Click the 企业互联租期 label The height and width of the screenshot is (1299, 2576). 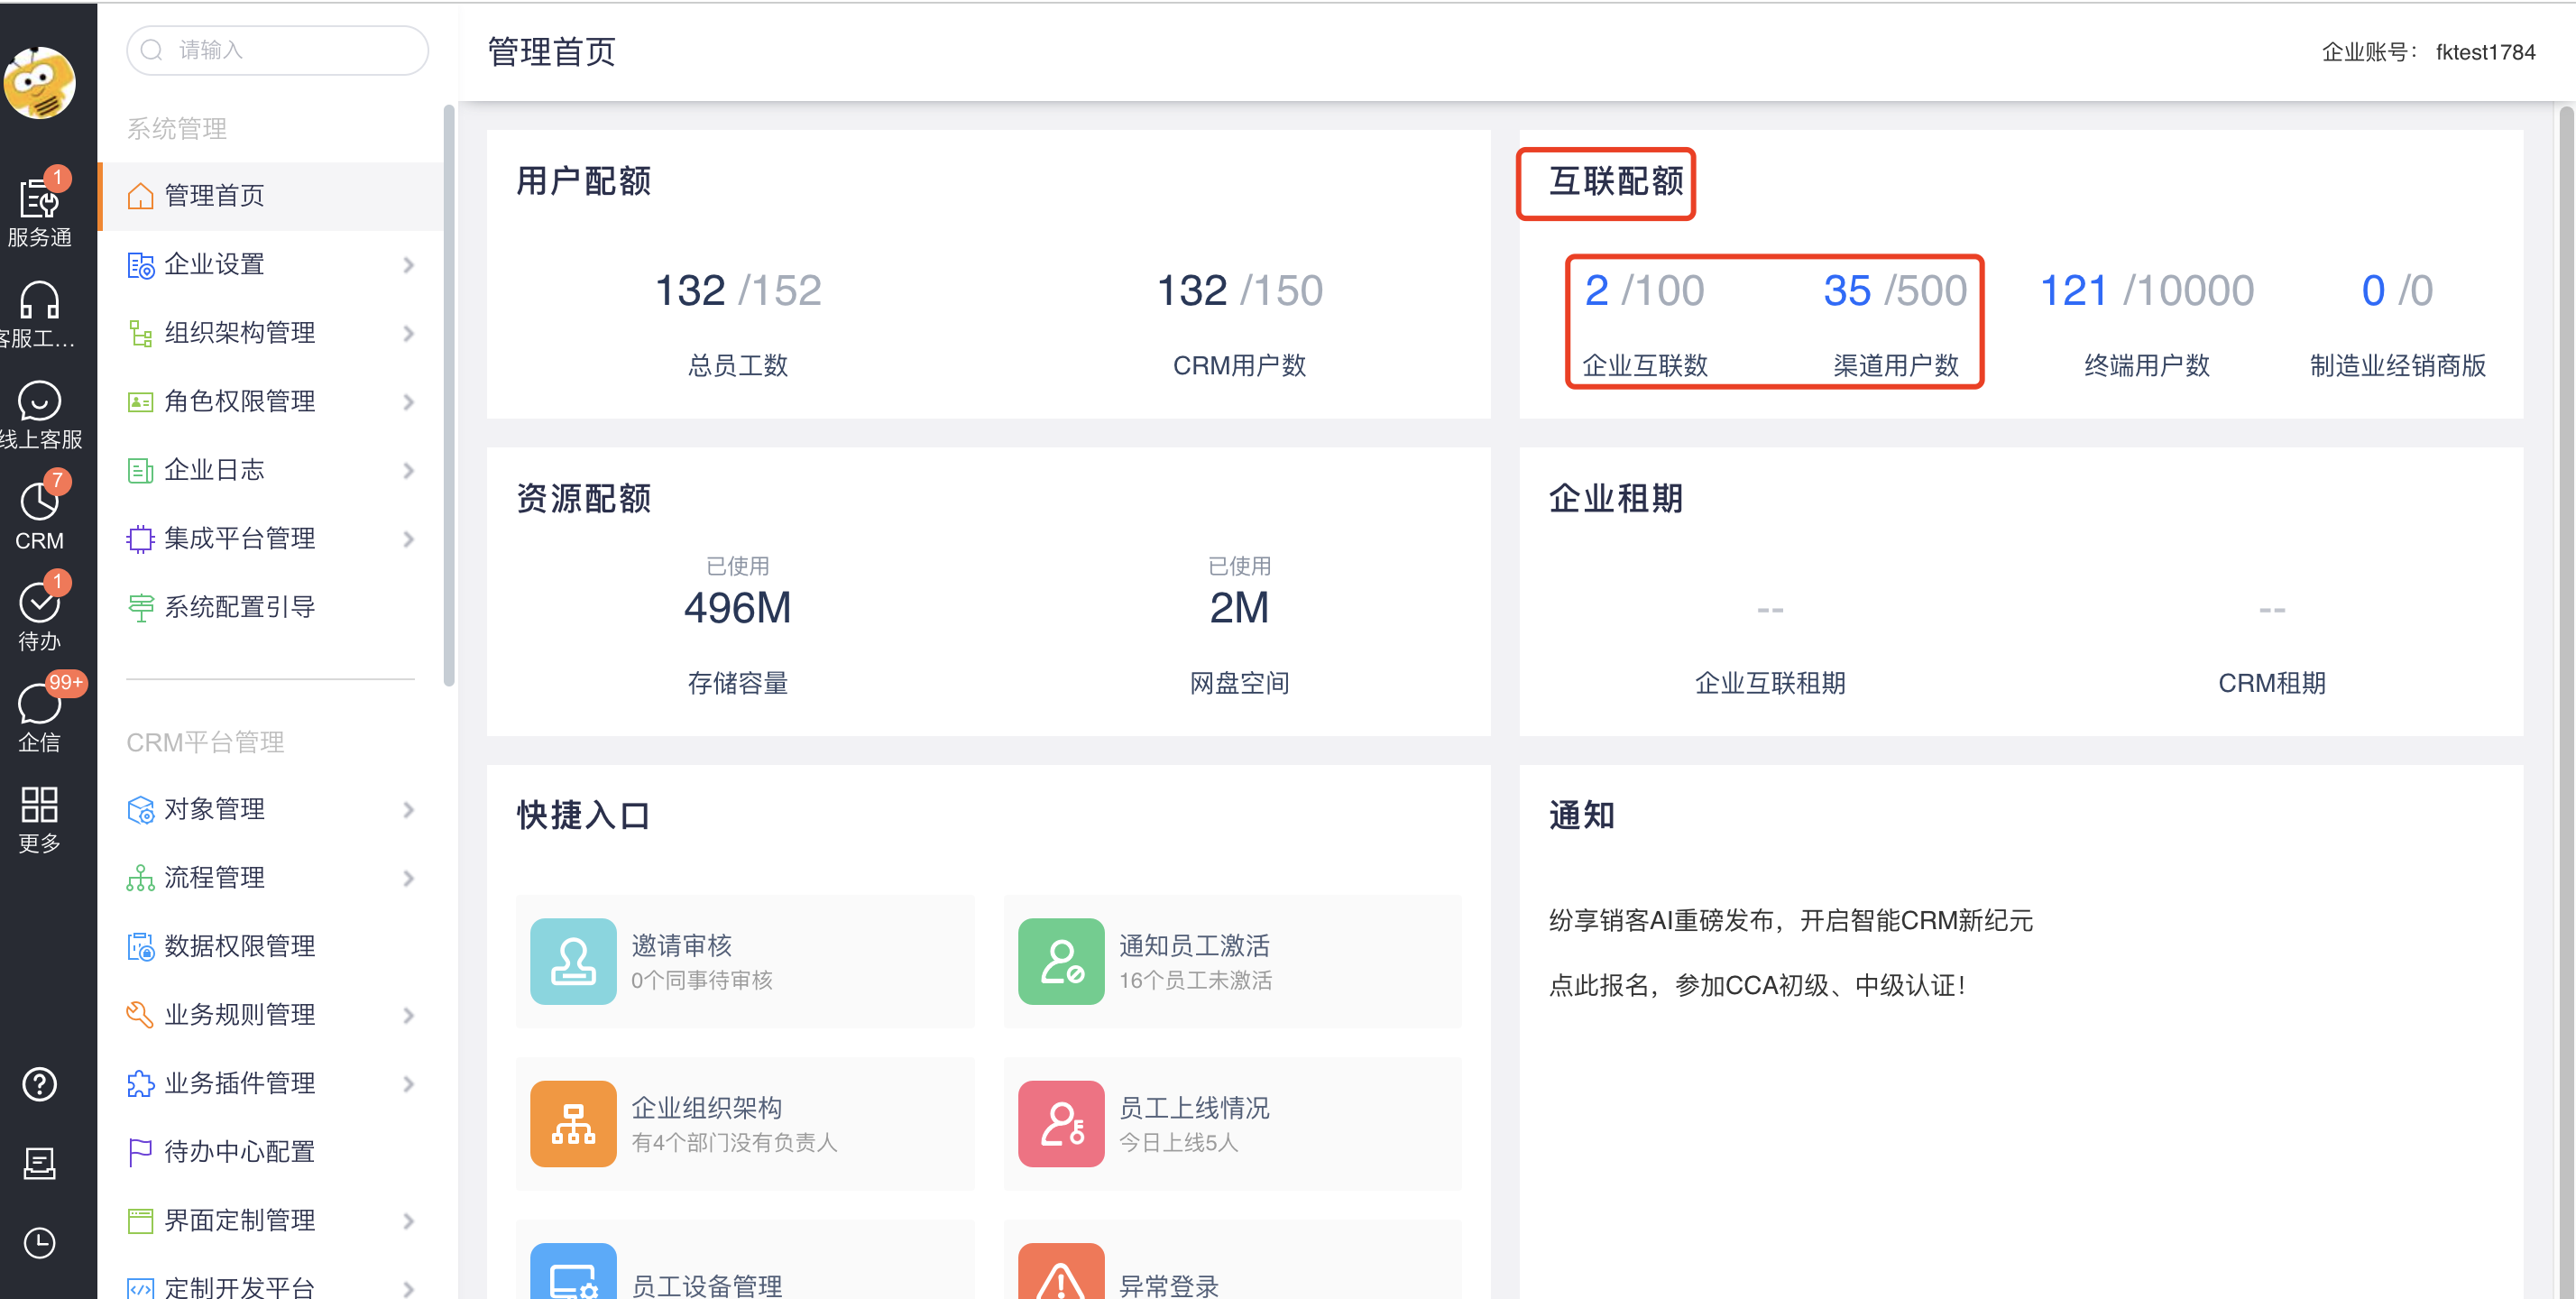(x=1770, y=683)
